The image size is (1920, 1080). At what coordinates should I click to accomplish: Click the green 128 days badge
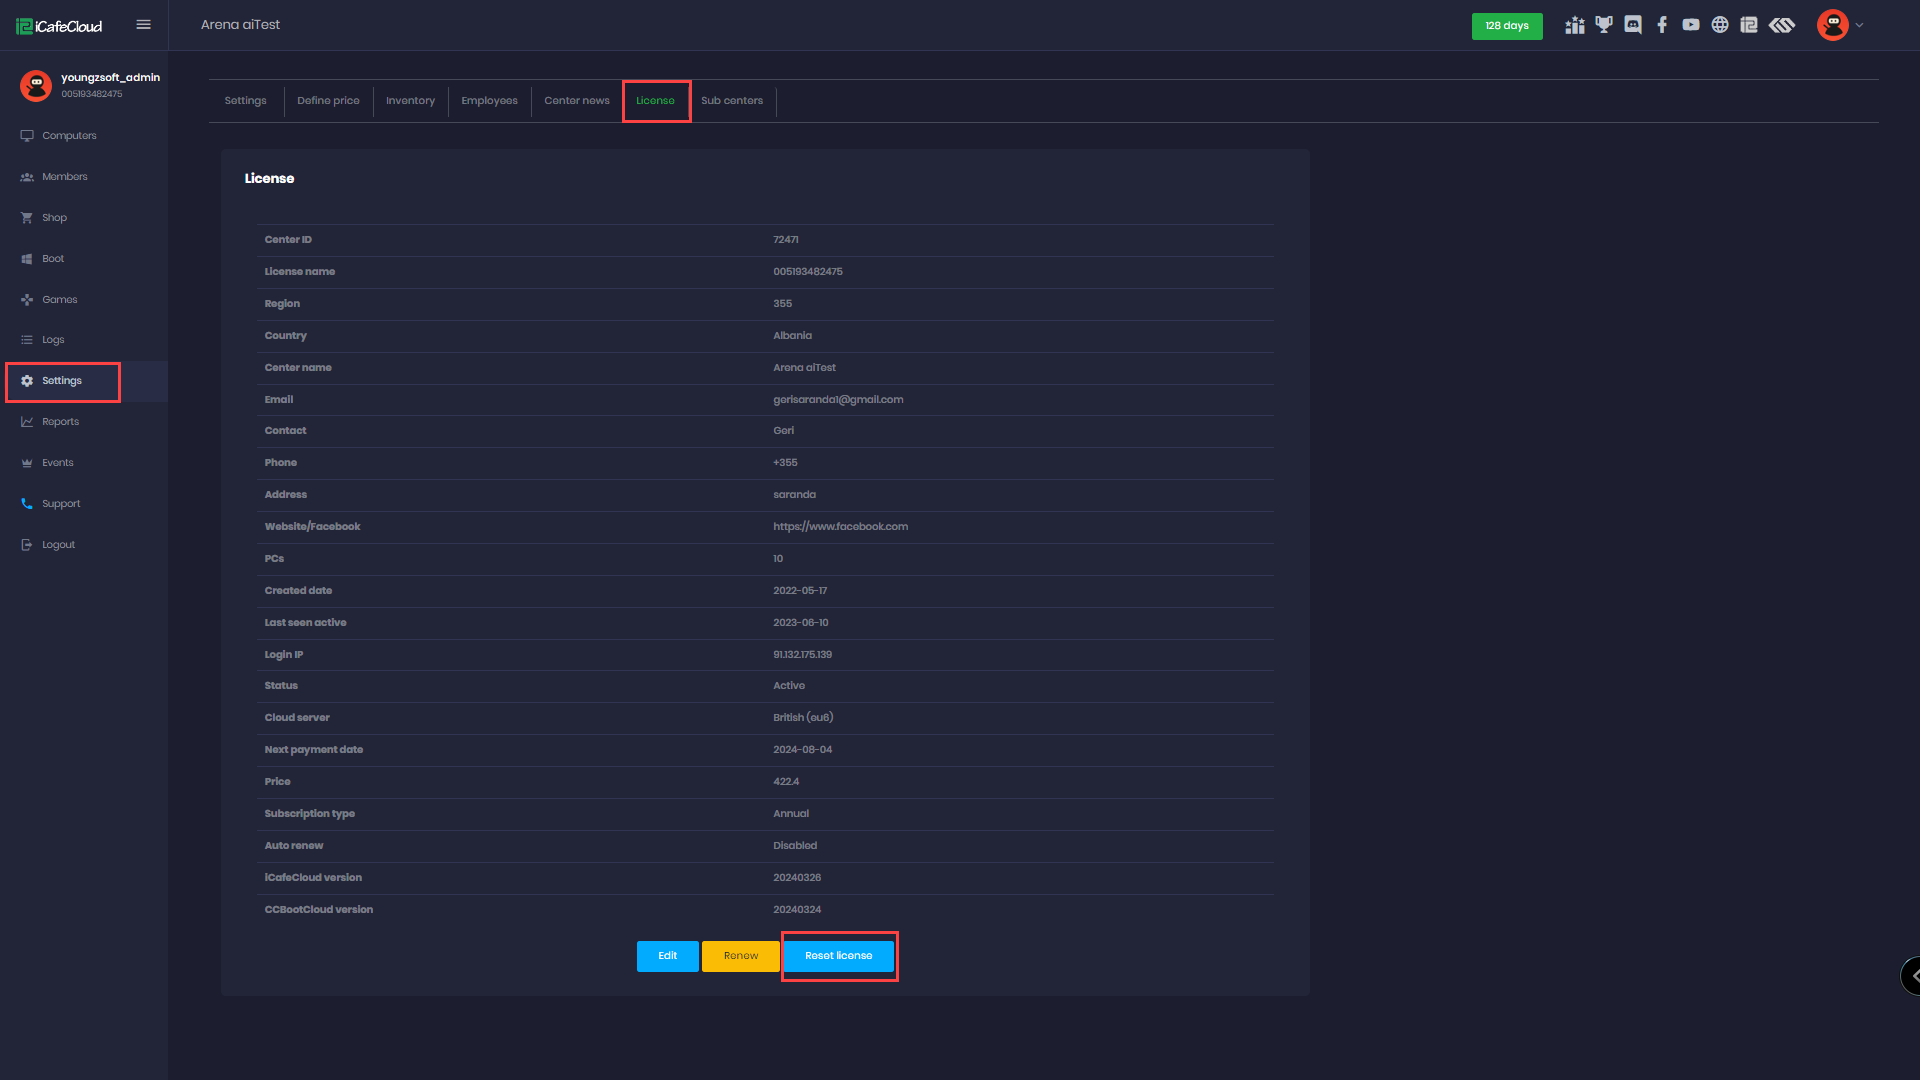coord(1507,25)
